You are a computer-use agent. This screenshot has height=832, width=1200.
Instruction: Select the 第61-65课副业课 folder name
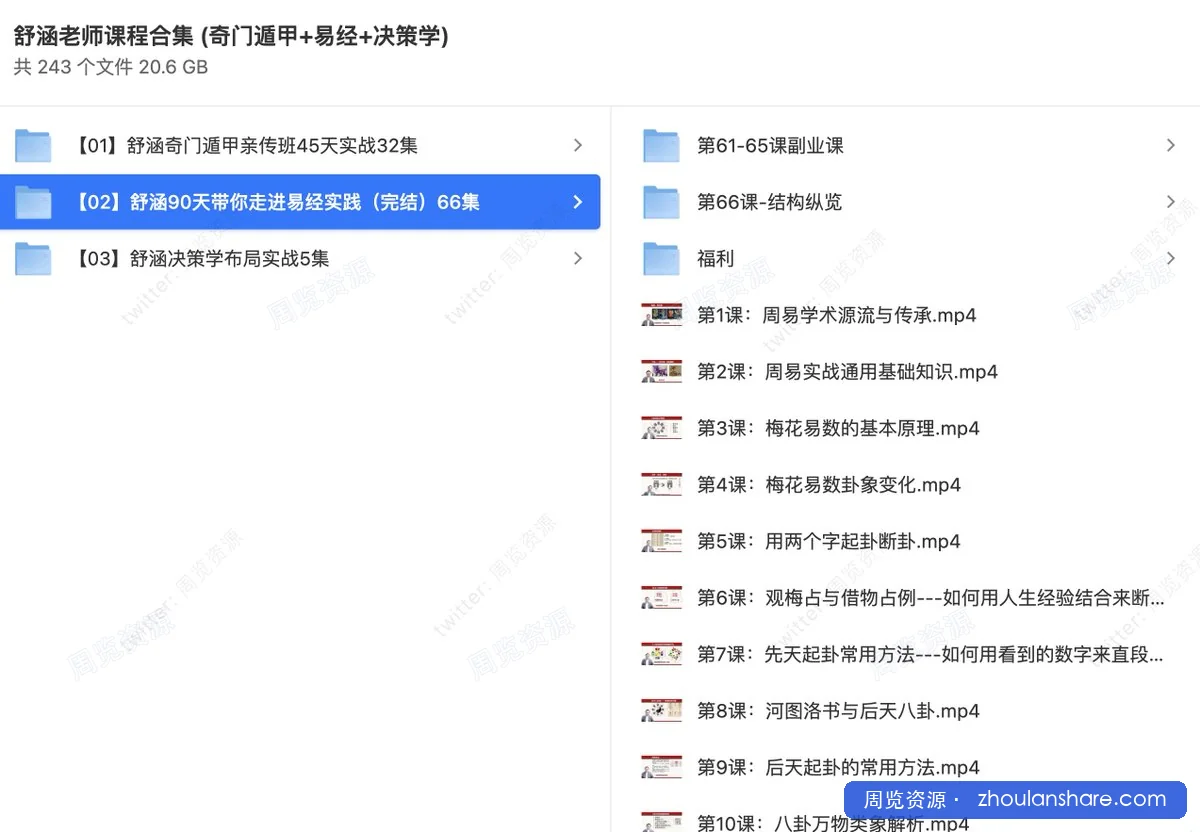770,146
